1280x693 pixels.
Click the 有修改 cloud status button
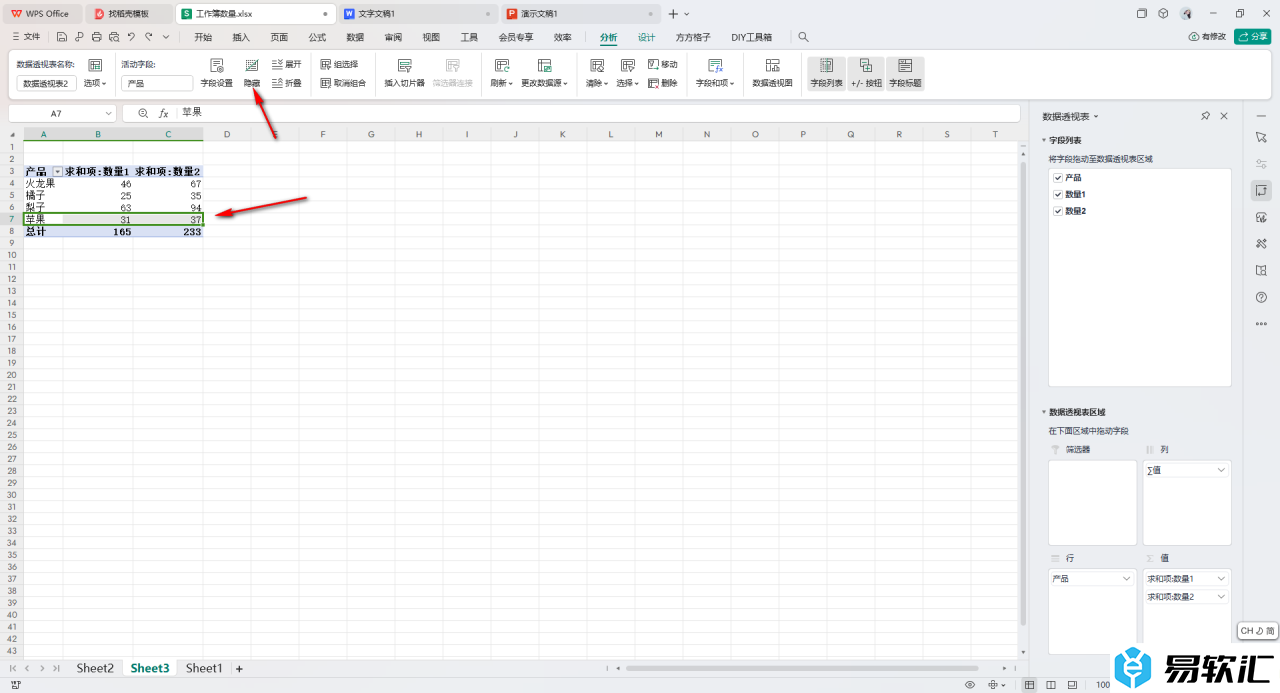(x=1207, y=37)
